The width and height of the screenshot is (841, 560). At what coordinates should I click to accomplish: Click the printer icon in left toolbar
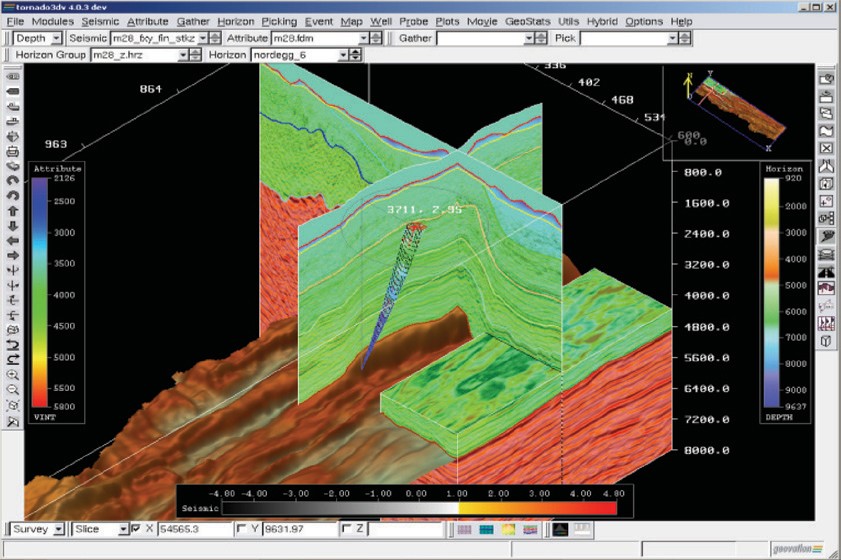click(x=13, y=151)
